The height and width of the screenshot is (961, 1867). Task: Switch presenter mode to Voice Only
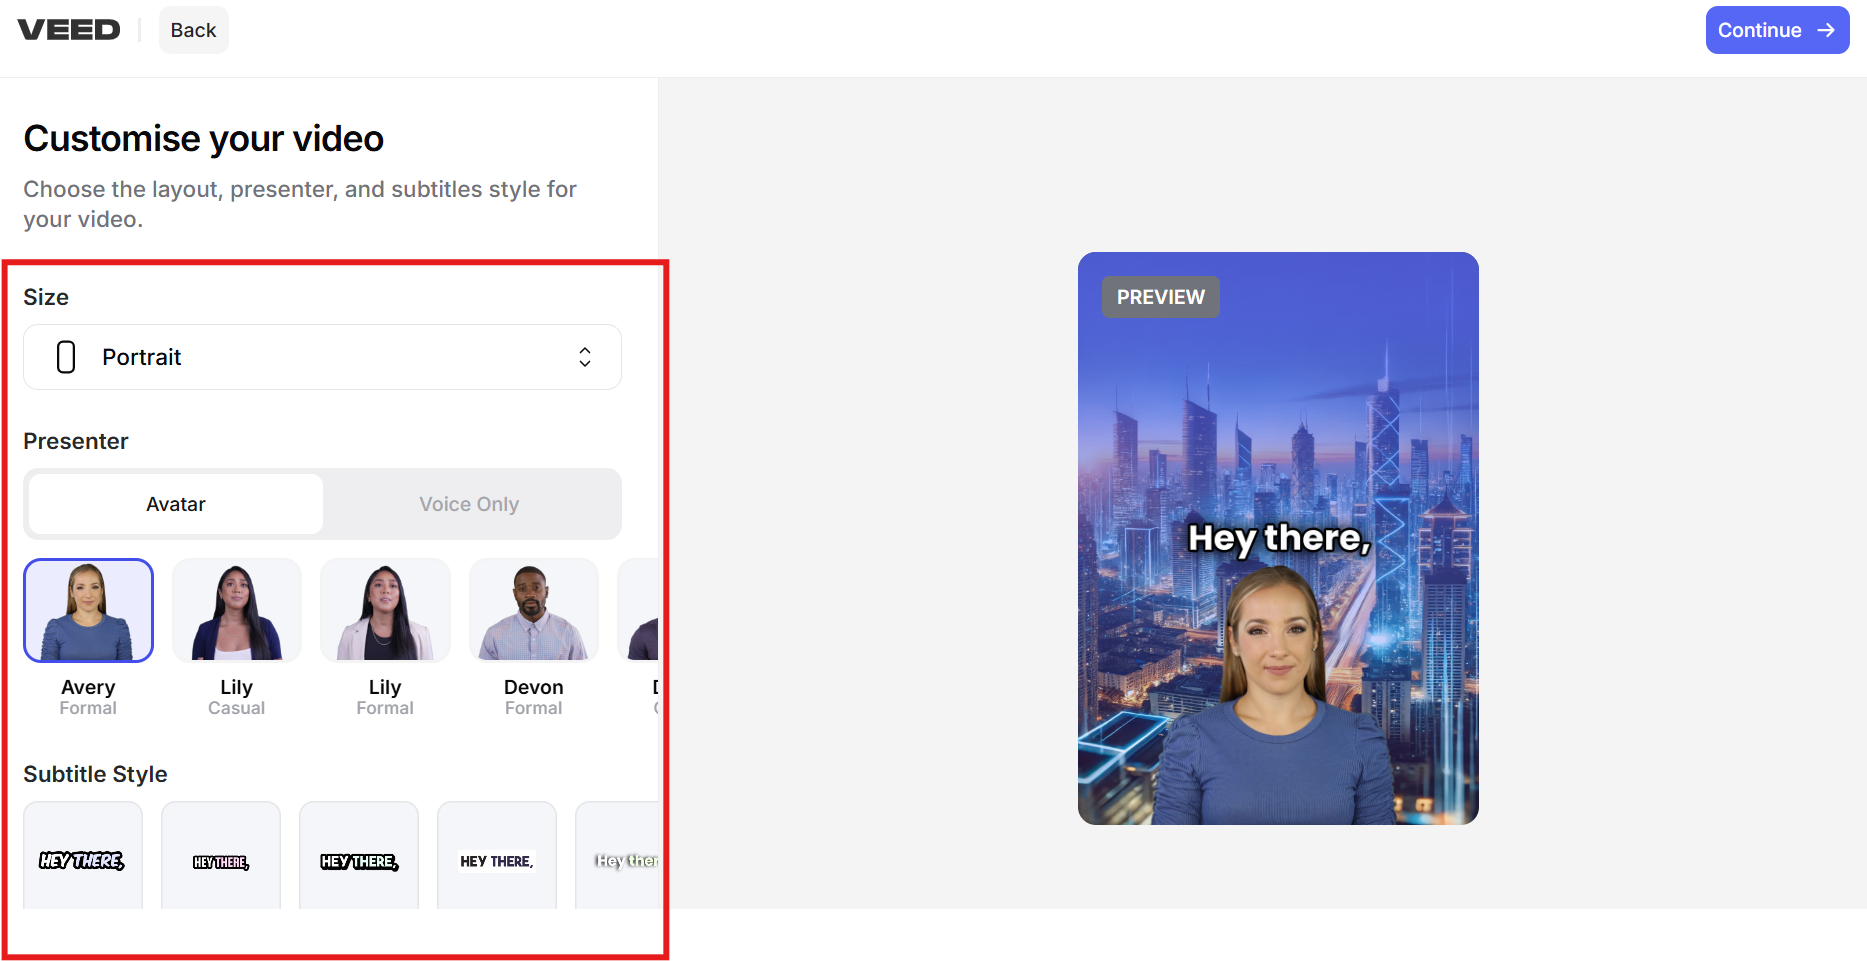(469, 504)
